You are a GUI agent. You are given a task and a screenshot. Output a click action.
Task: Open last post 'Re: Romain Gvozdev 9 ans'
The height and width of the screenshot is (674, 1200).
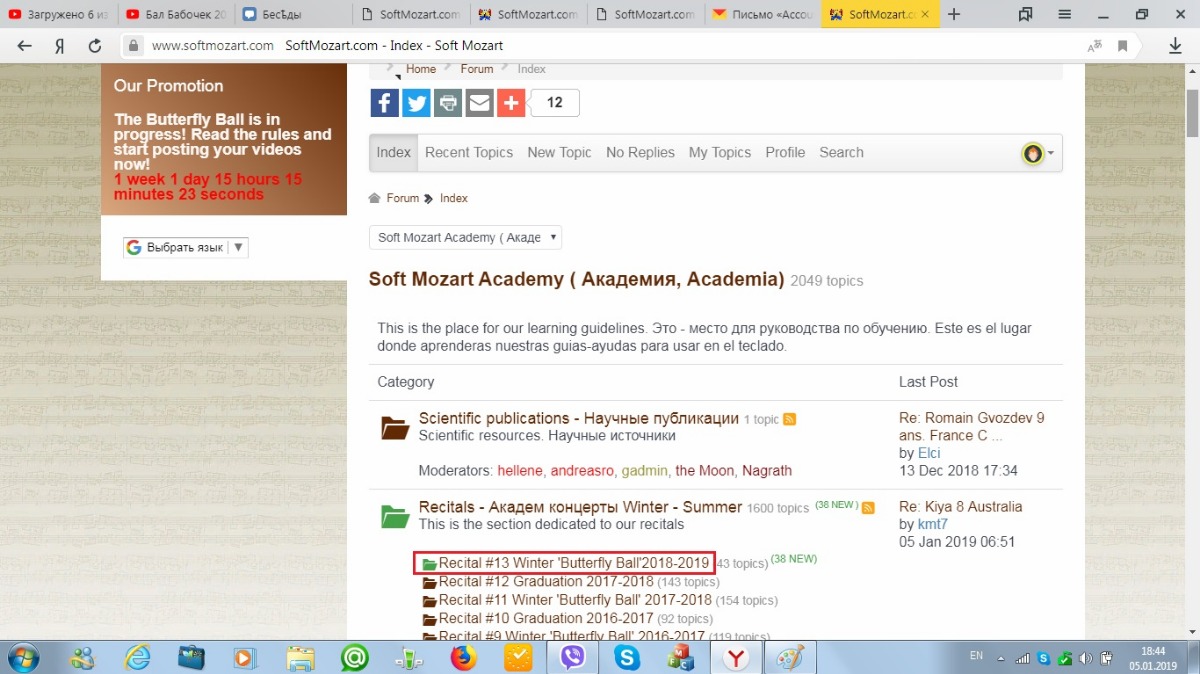(972, 427)
